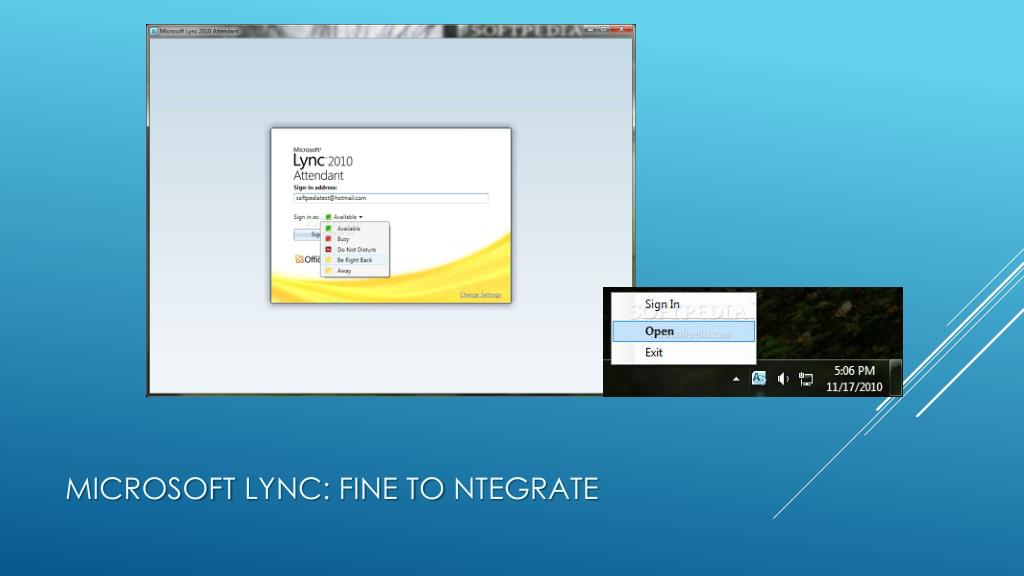Open the Change Settings link
Image resolution: width=1024 pixels, height=576 pixels.
(x=480, y=295)
